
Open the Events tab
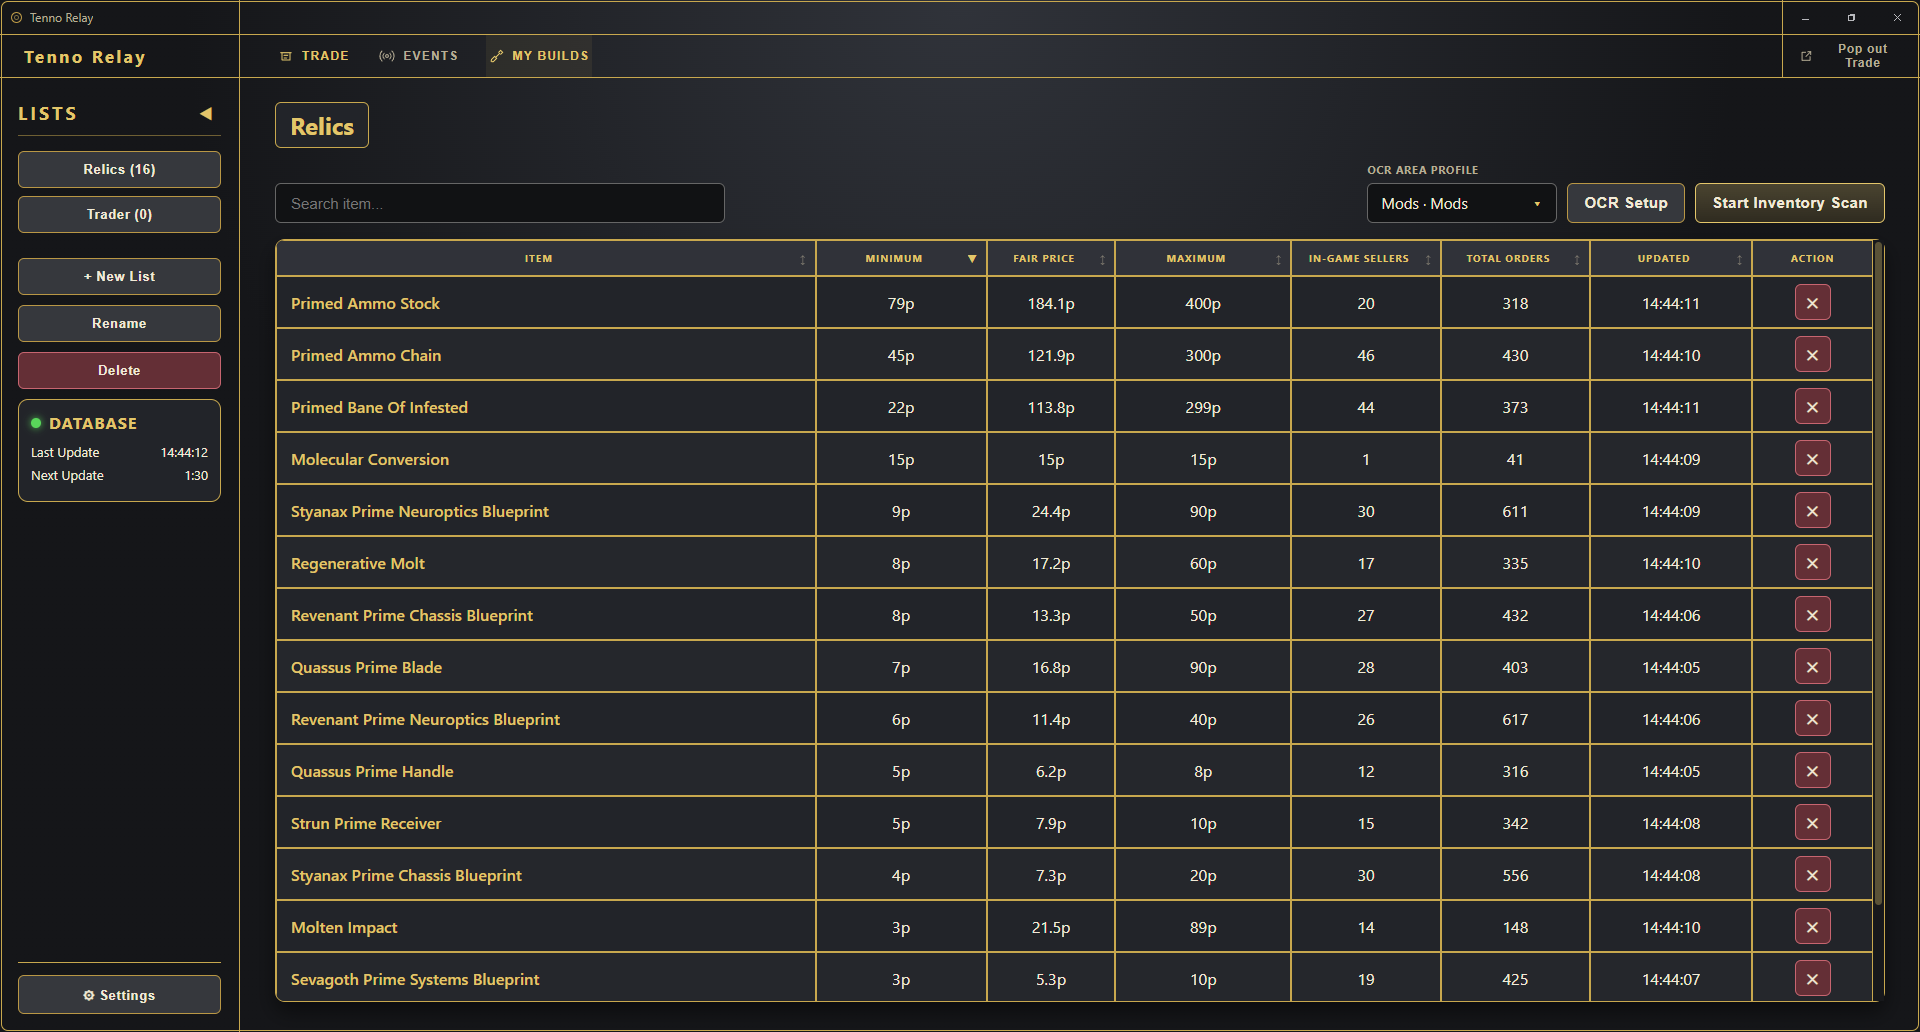point(418,56)
